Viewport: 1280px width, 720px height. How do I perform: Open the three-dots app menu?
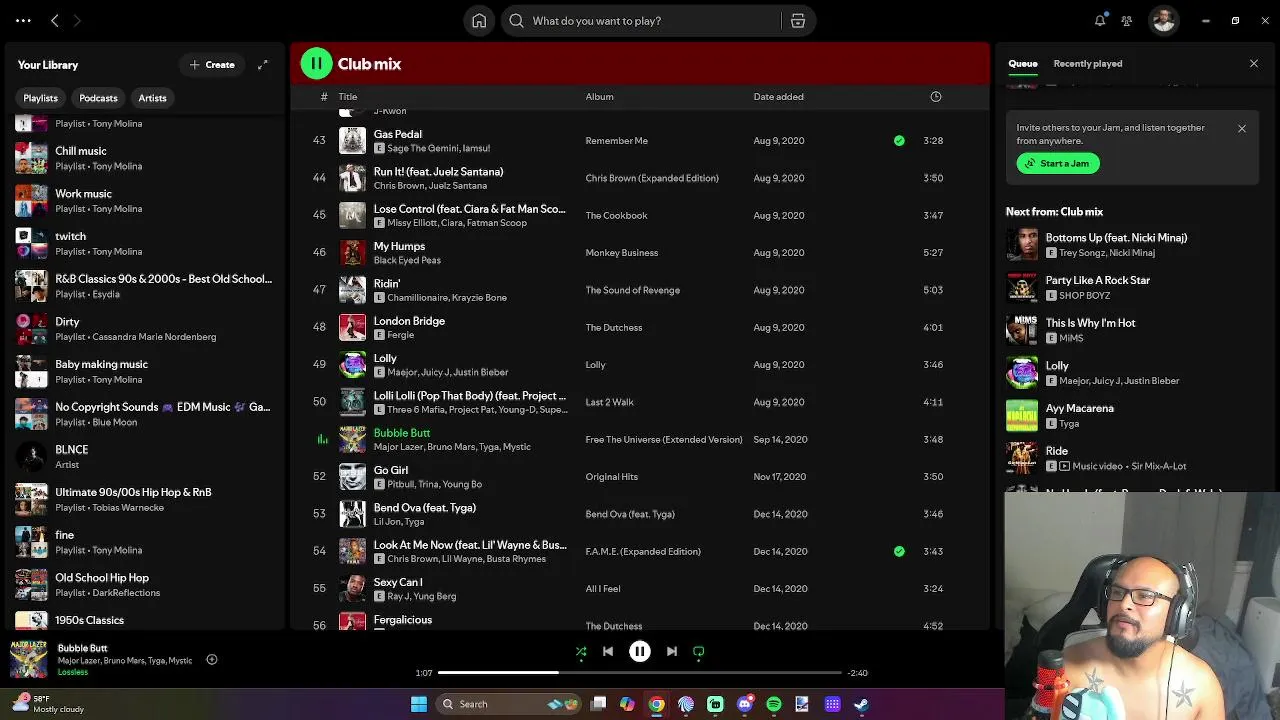(23, 20)
